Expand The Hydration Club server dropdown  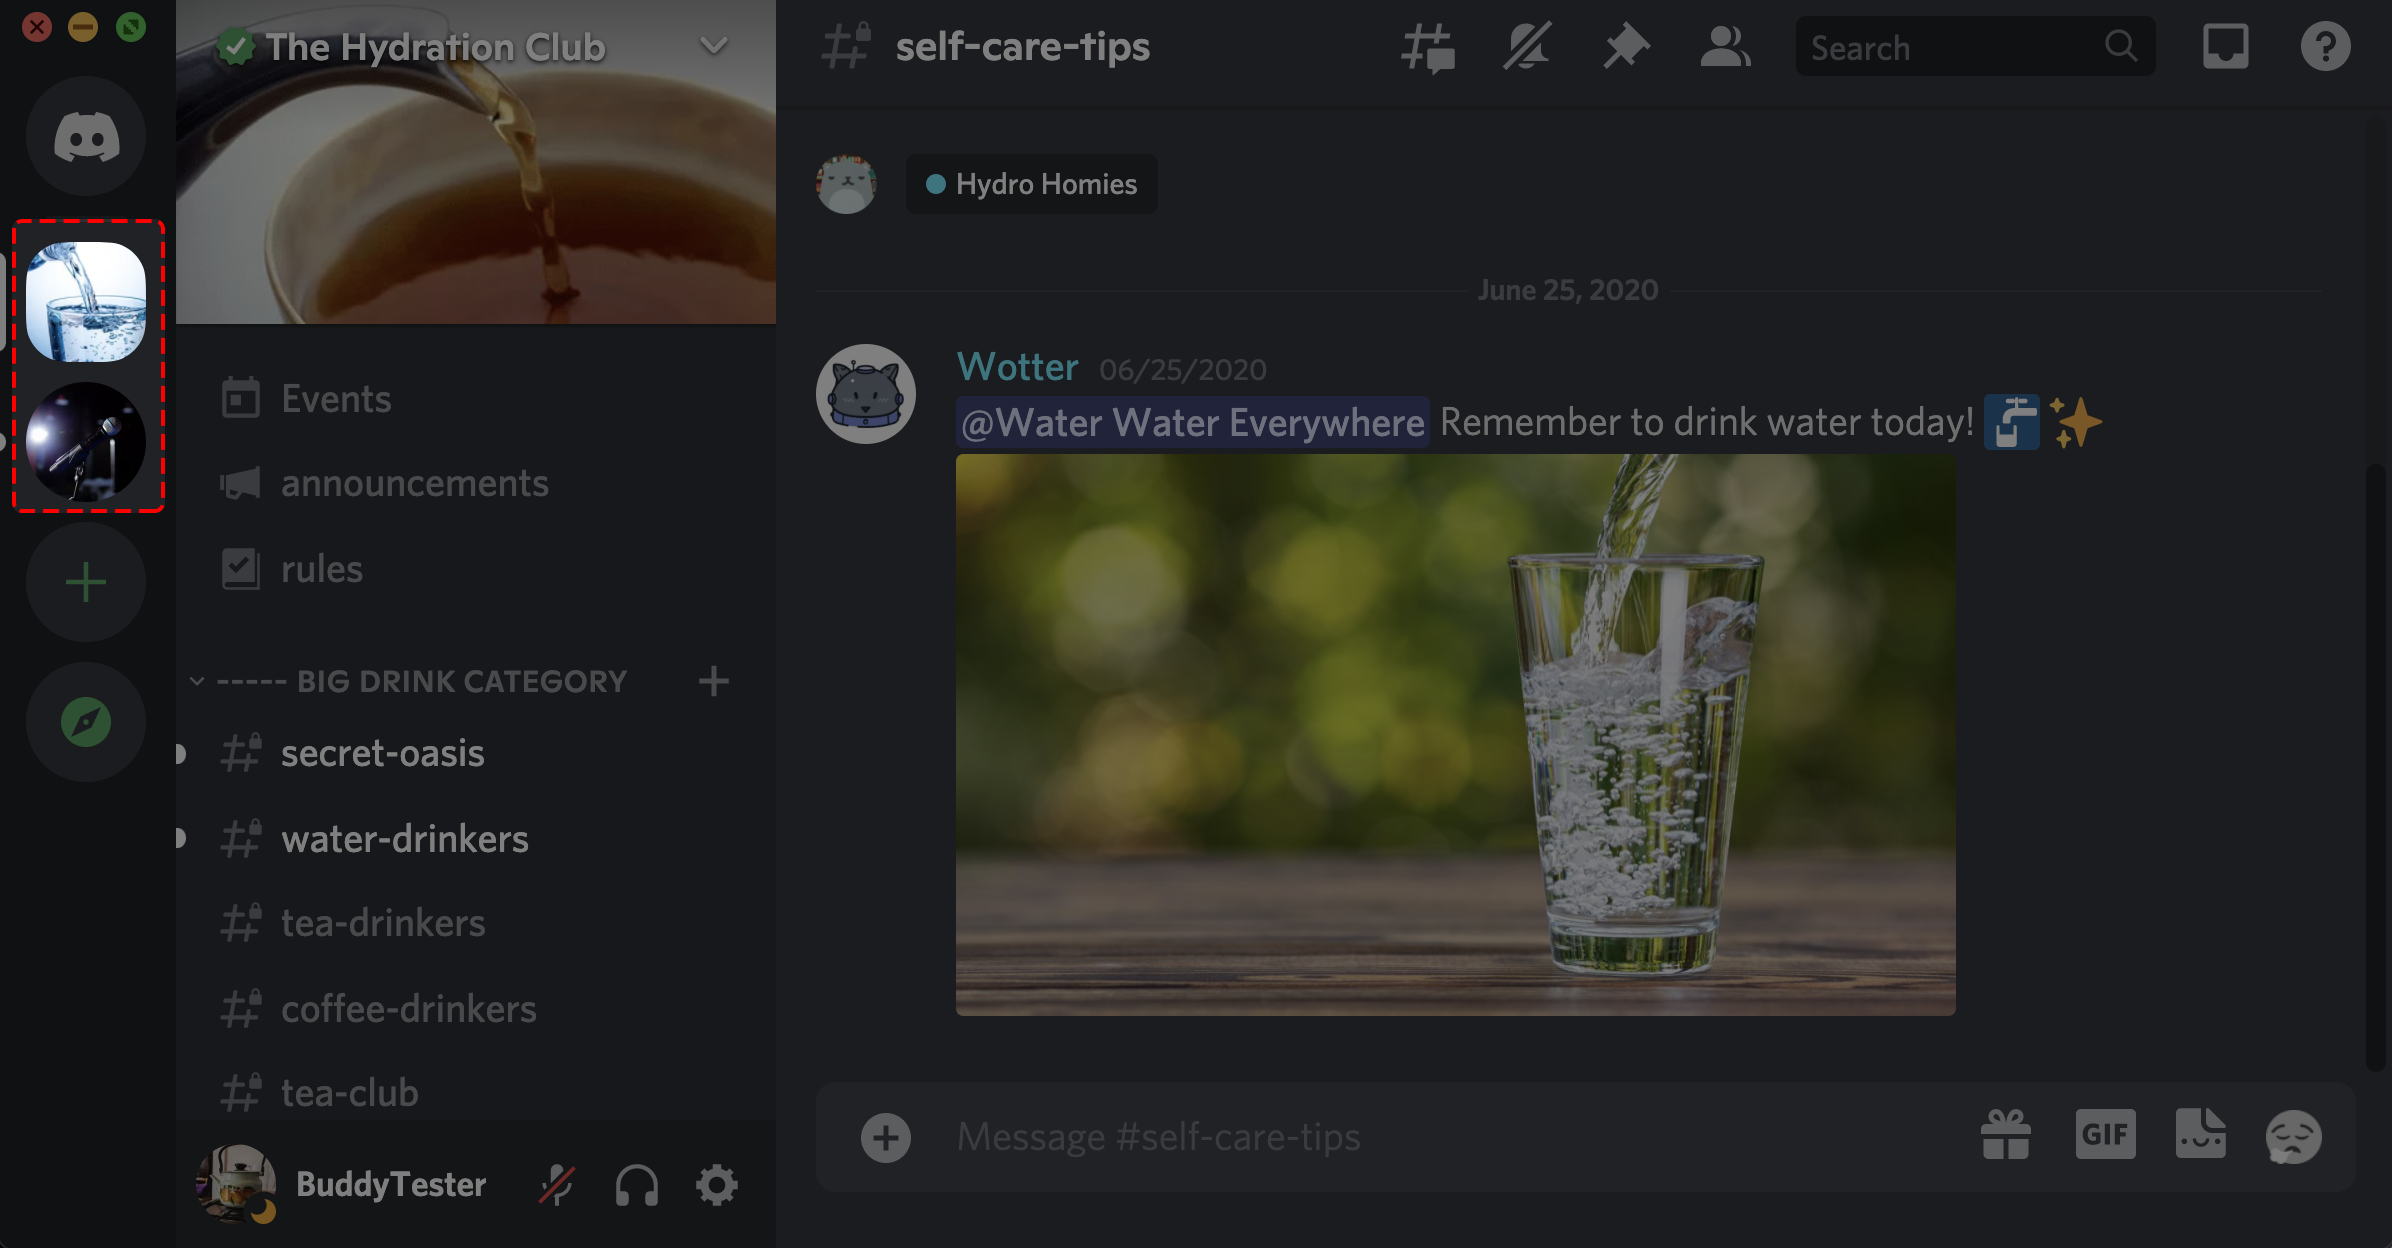click(x=712, y=44)
